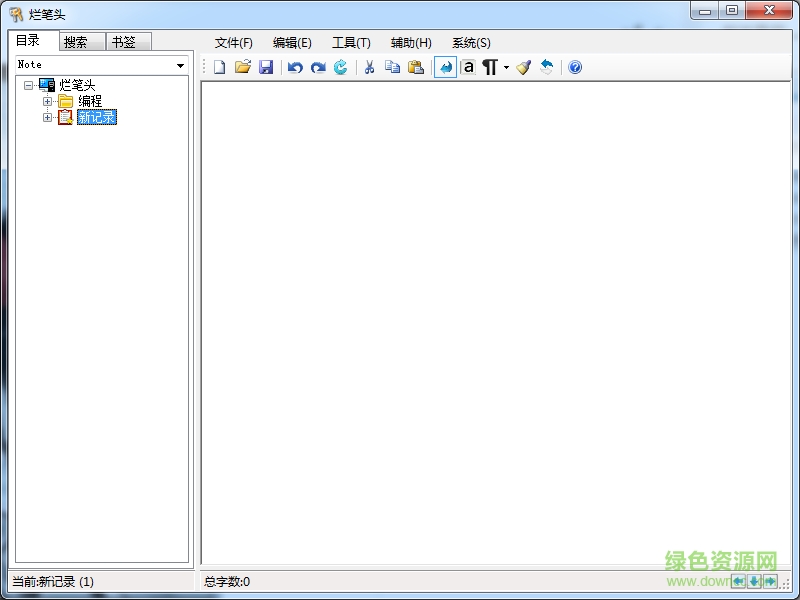Copy selection using the copy icon
The image size is (800, 600).
(x=392, y=67)
